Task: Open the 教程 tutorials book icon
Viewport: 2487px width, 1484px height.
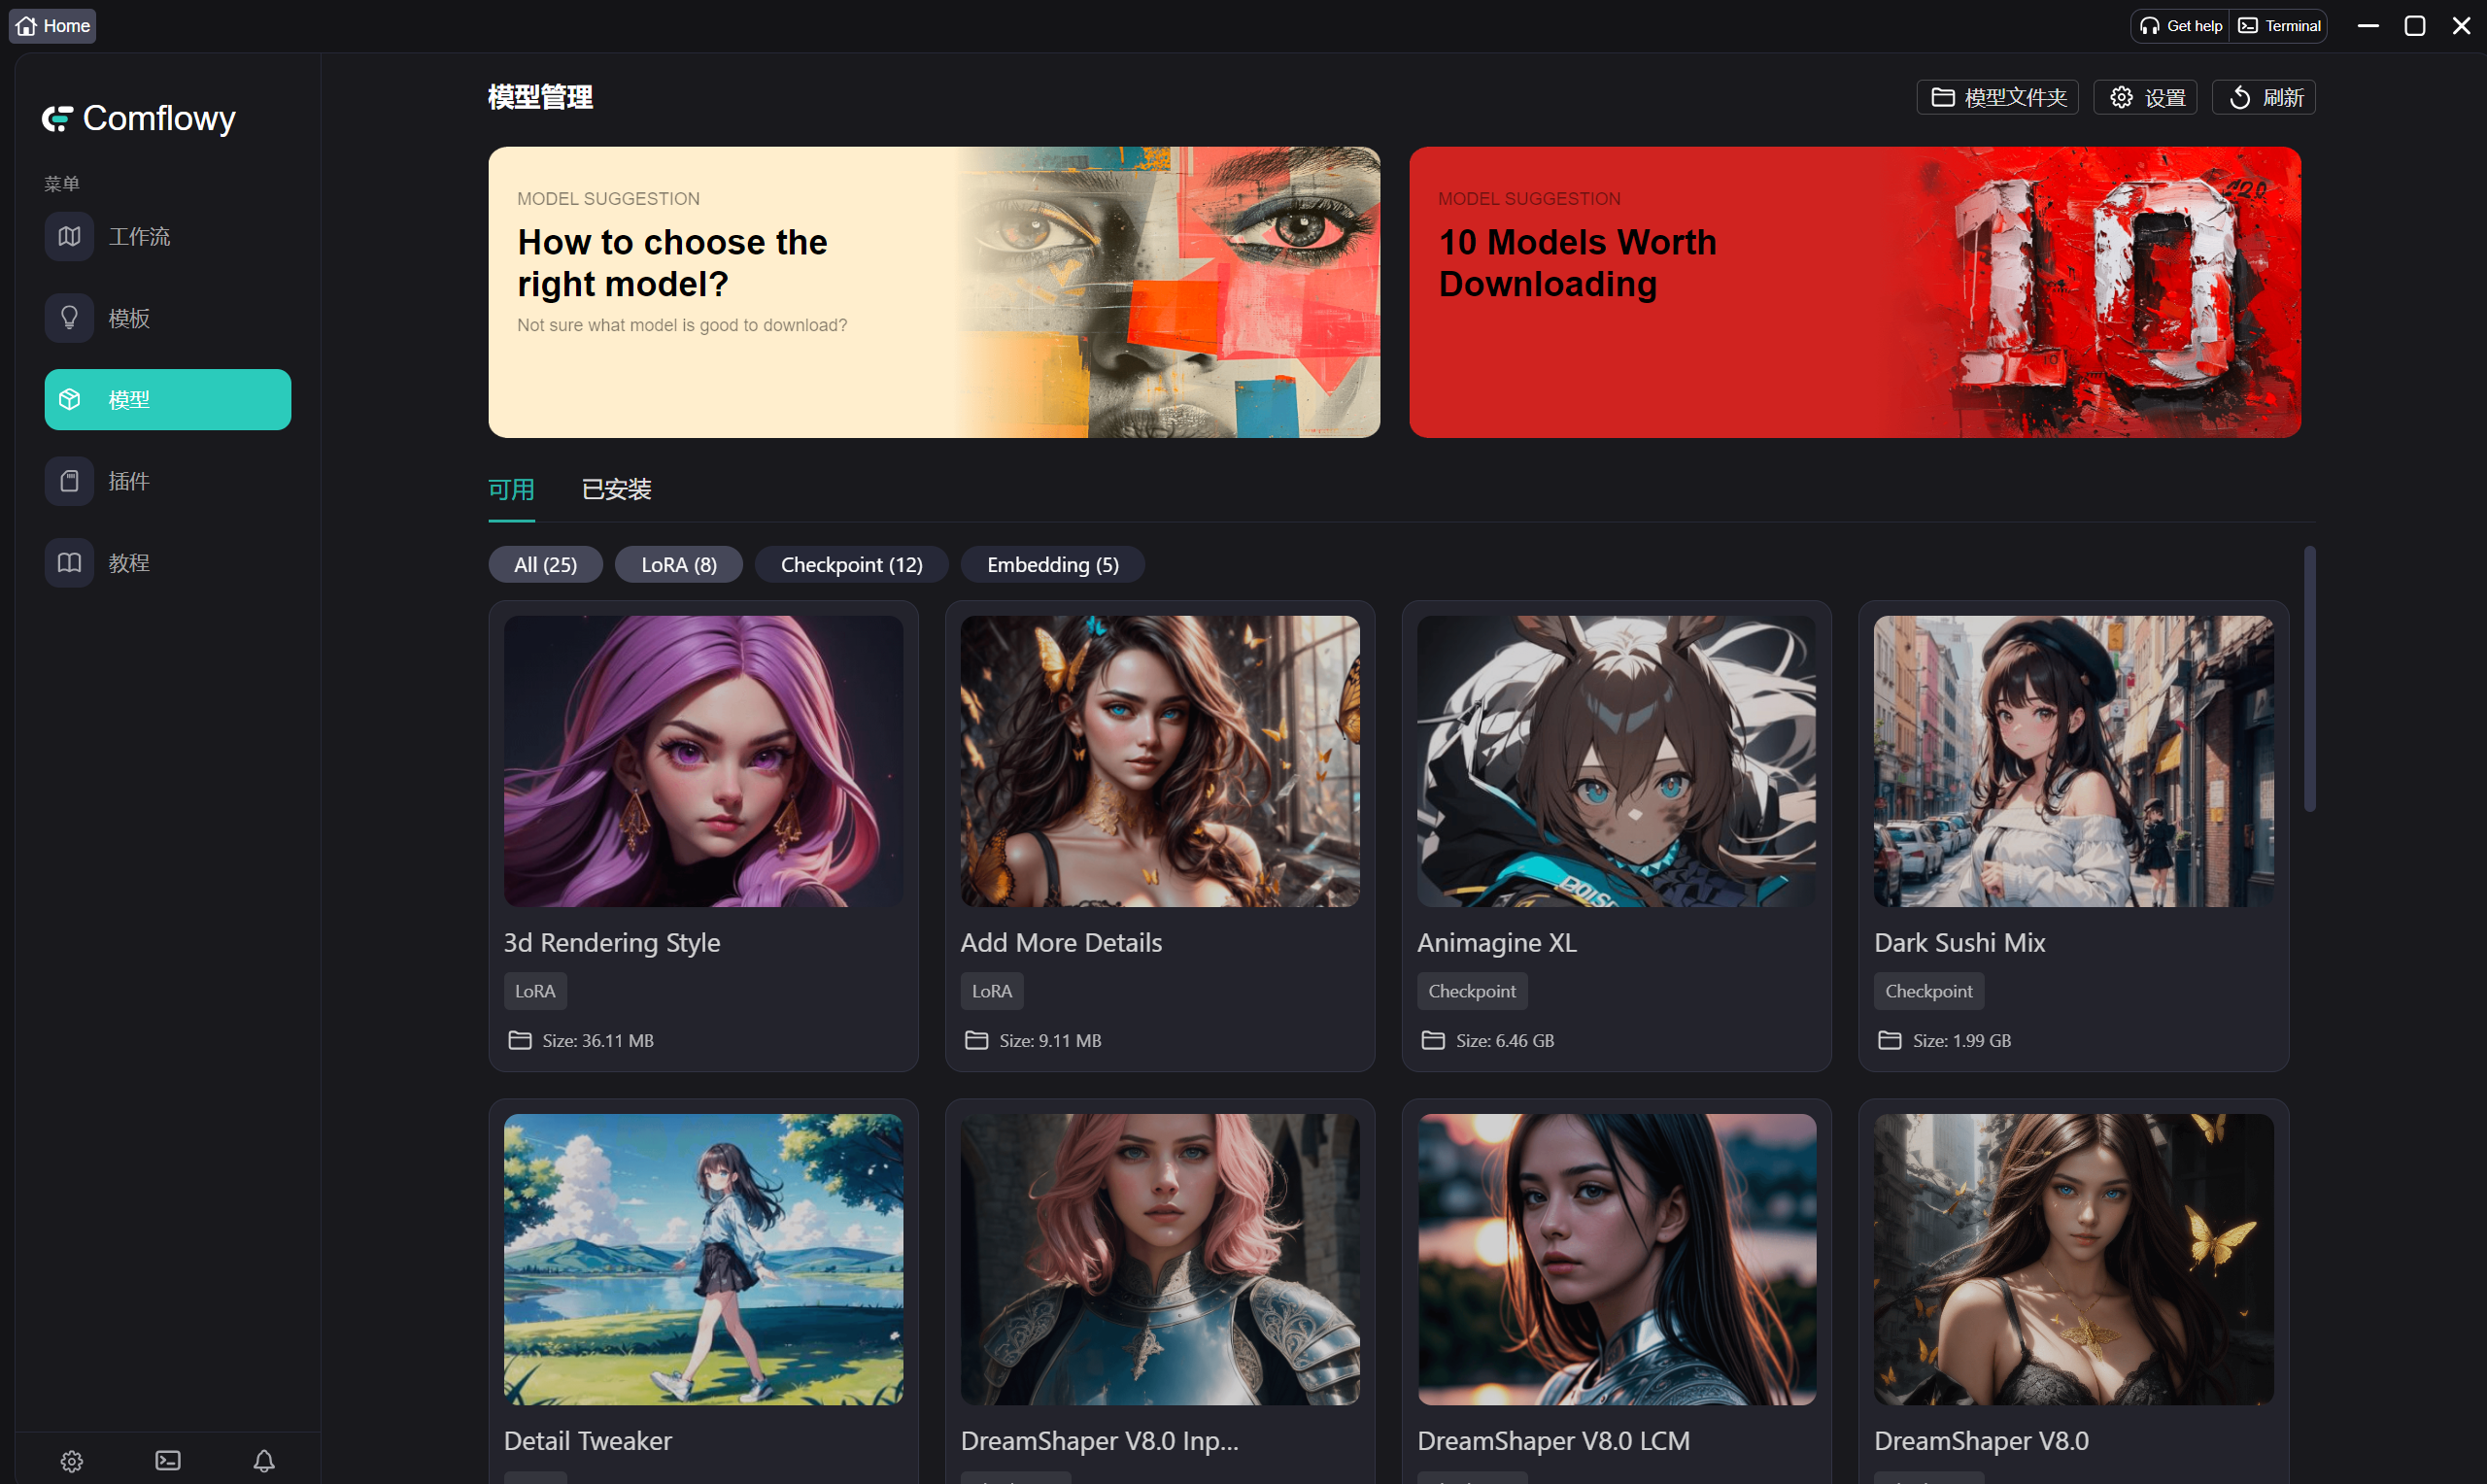Action: point(69,563)
